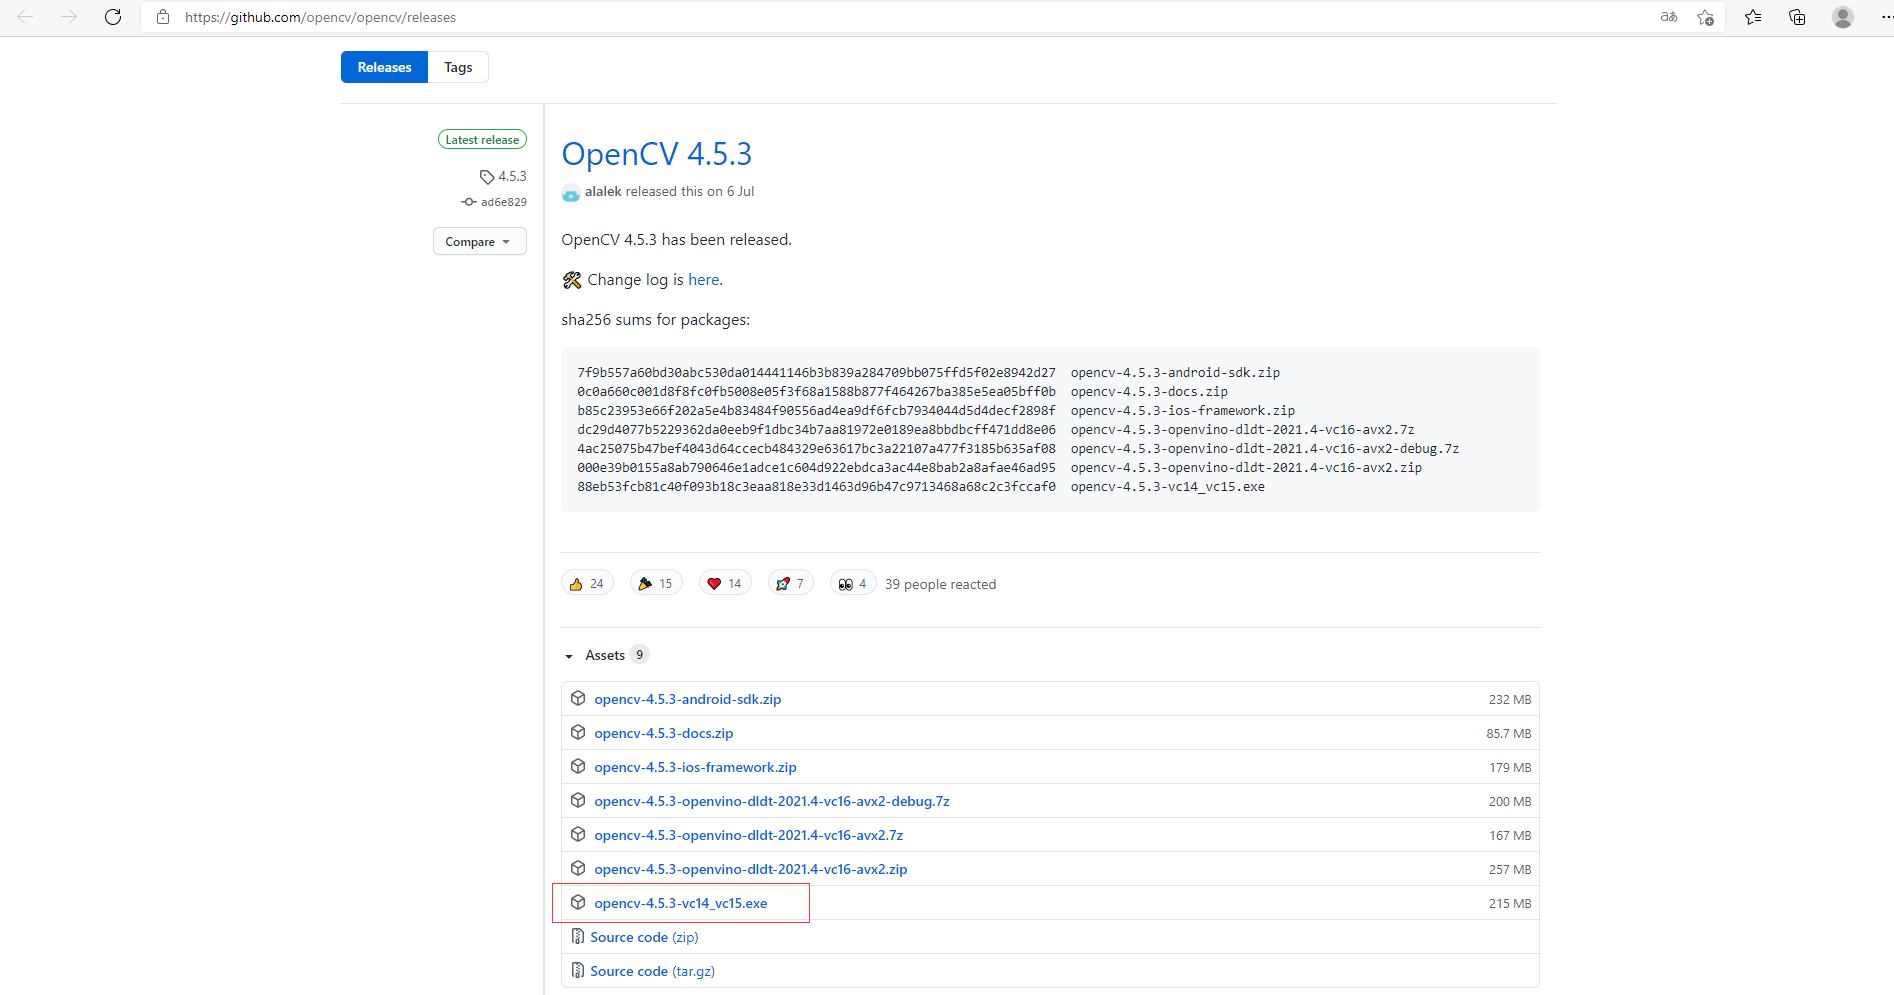Download opencv-4.5.3-vc14_vc15.exe
Viewport: 1894px width, 995px height.
tap(680, 903)
